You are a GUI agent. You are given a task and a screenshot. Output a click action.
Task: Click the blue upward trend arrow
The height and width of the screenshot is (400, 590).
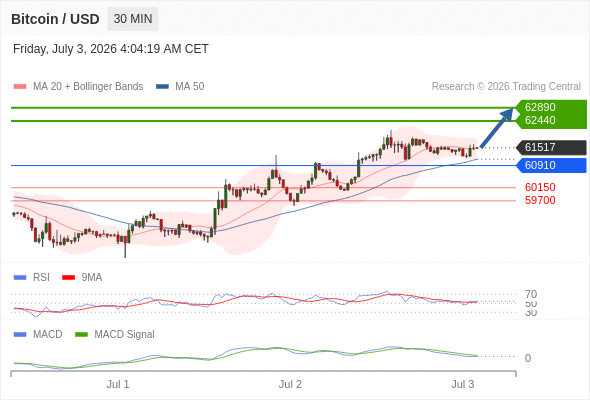point(497,128)
